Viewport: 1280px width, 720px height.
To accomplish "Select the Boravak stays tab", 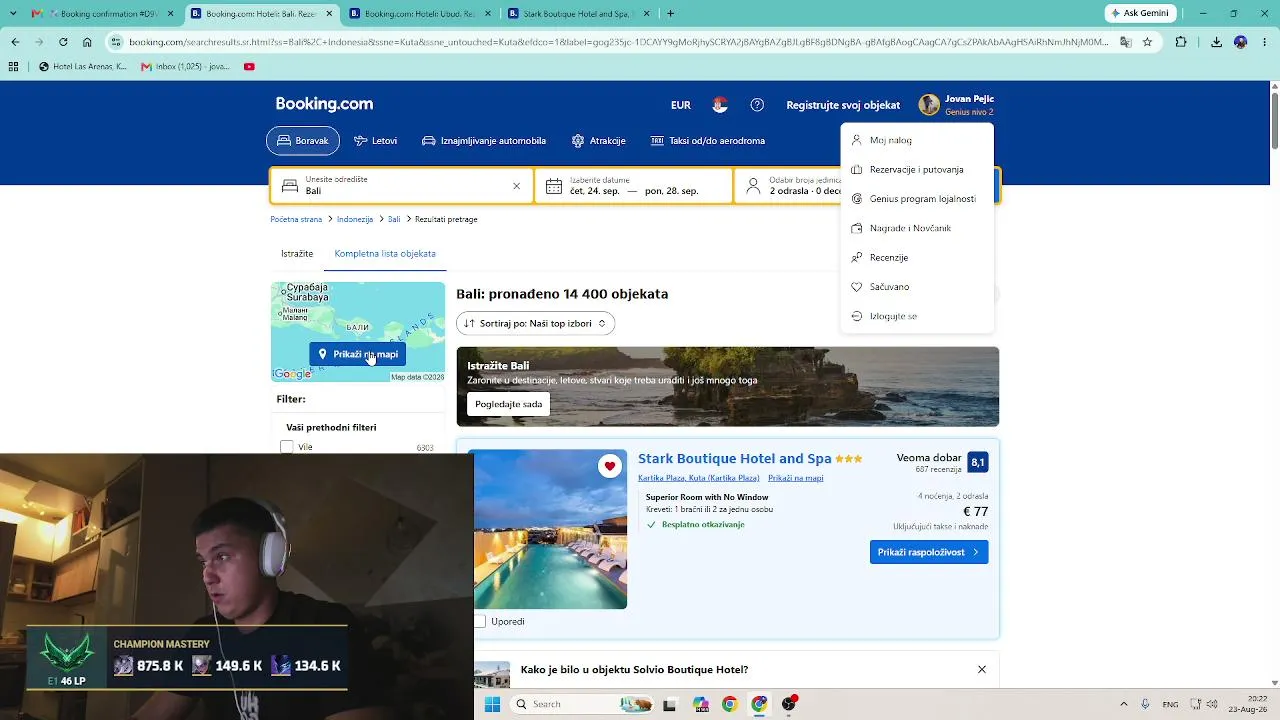I will pos(303,141).
